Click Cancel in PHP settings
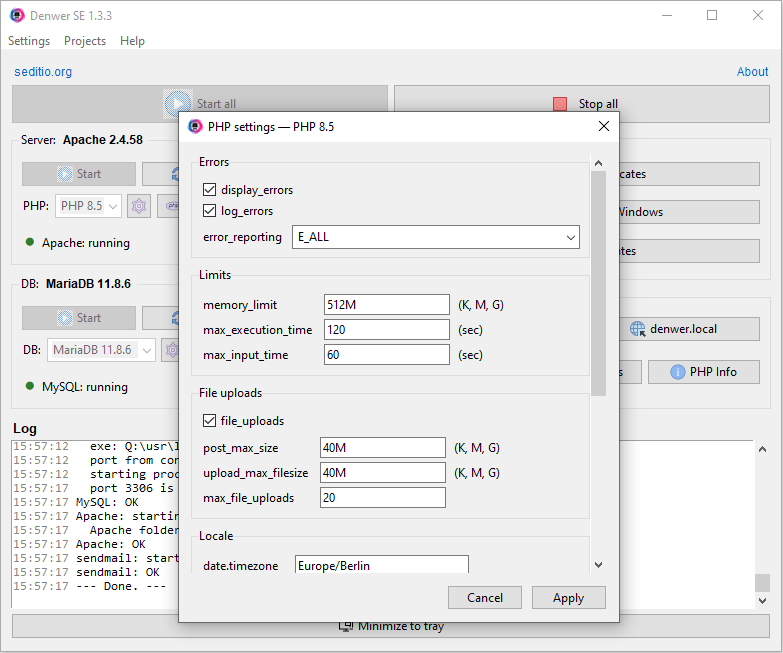The width and height of the screenshot is (783, 653). pos(484,598)
